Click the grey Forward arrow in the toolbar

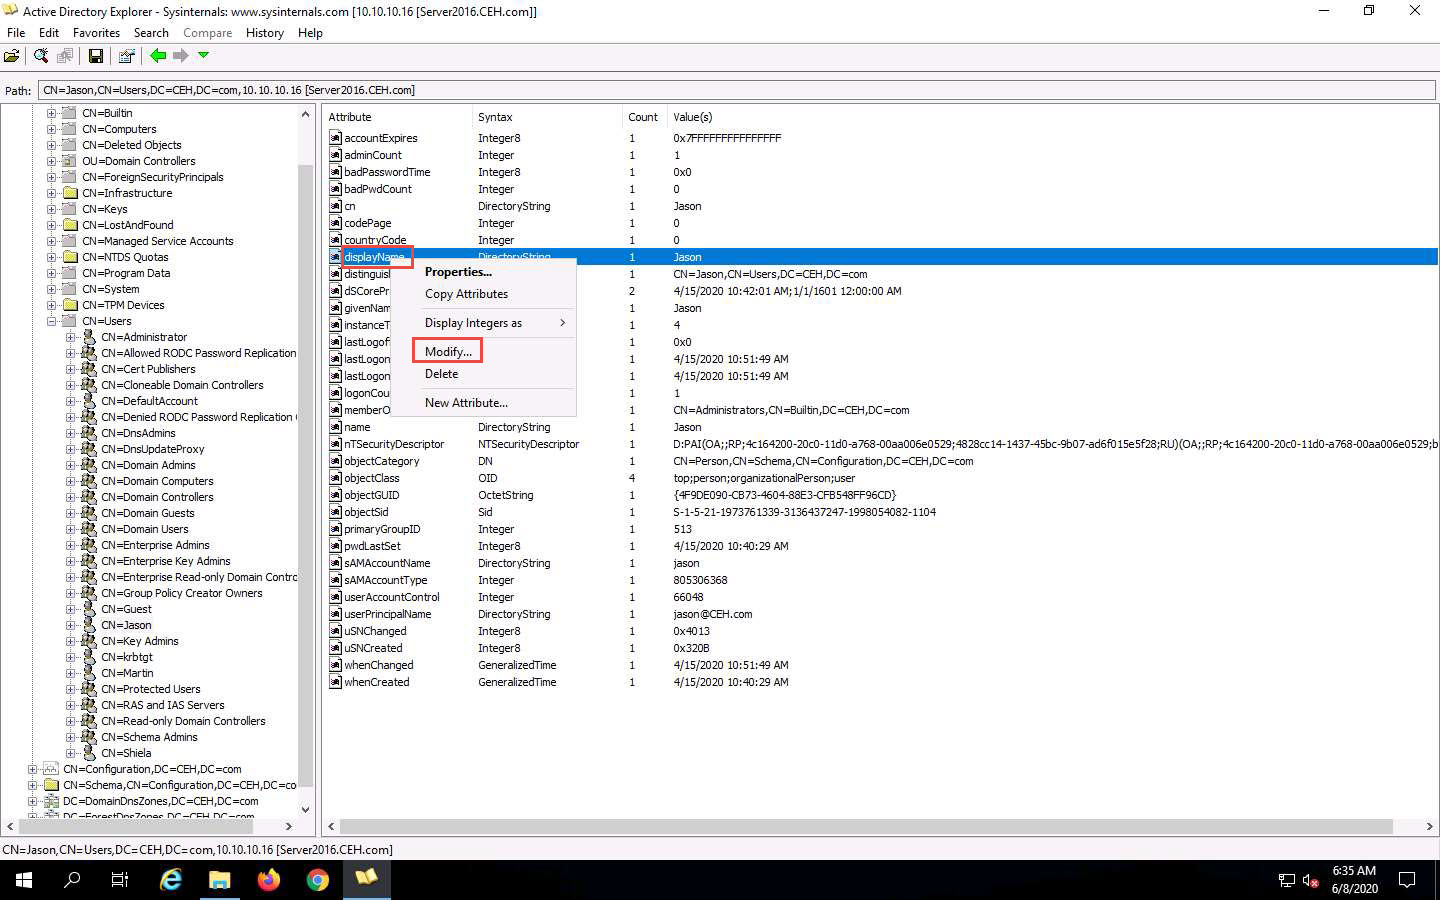click(181, 56)
